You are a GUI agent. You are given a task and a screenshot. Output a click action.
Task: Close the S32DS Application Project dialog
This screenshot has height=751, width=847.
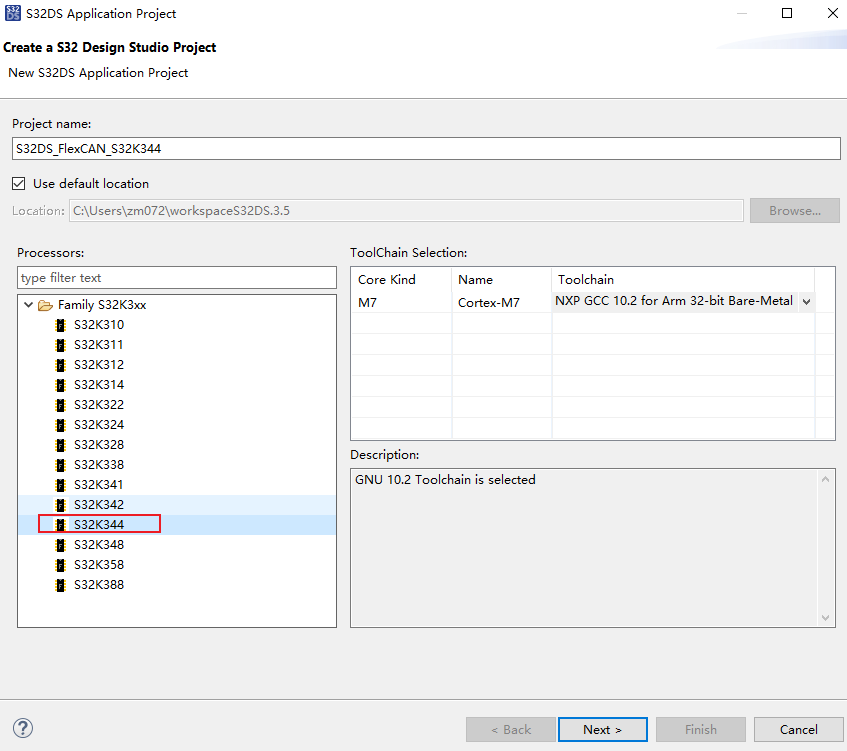tap(832, 13)
